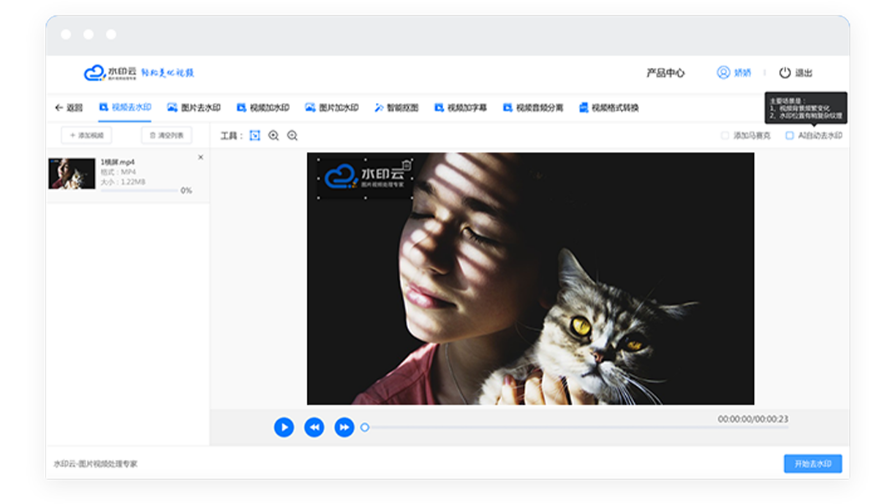Delete the watermark selection box via trash icon
This screenshot has height=504, width=896.
[x=406, y=165]
